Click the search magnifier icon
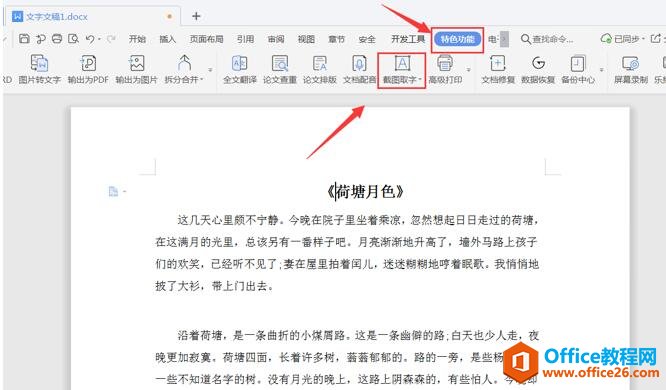The width and height of the screenshot is (666, 390). (x=525, y=39)
